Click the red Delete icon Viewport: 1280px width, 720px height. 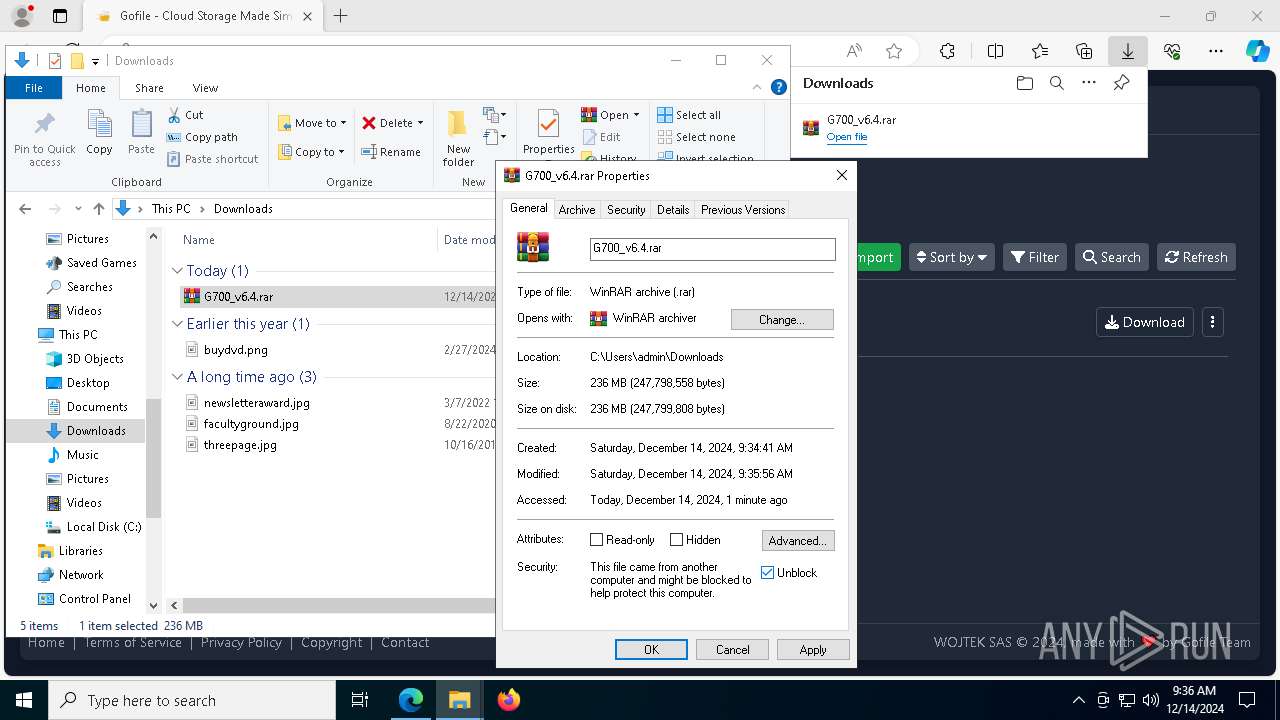(369, 123)
